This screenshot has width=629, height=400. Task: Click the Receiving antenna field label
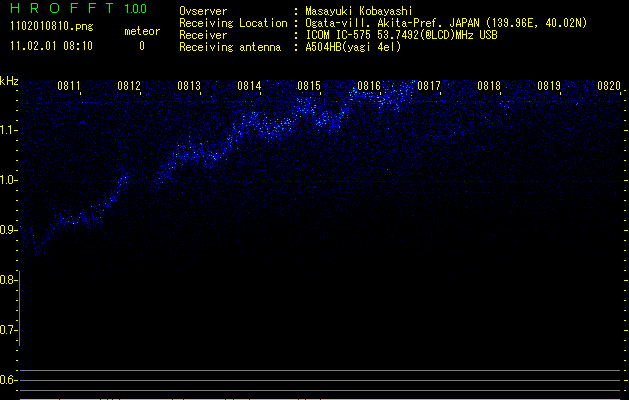pyautogui.click(x=230, y=47)
